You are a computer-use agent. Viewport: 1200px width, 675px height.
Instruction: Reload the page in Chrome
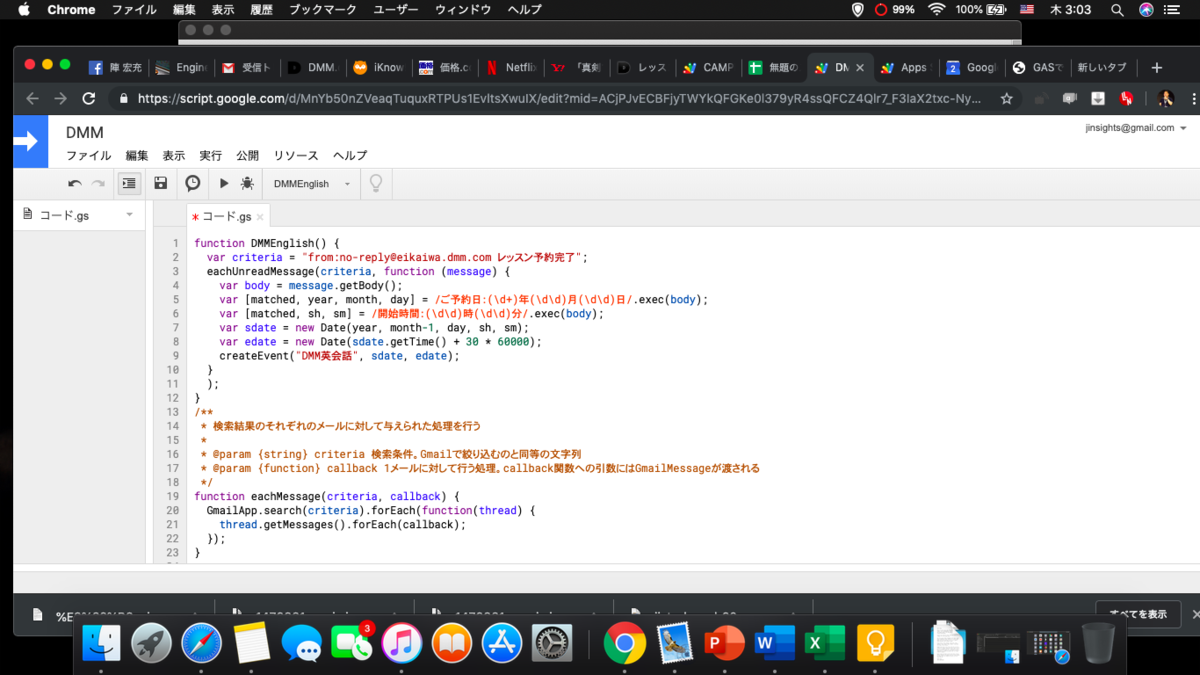(x=88, y=98)
